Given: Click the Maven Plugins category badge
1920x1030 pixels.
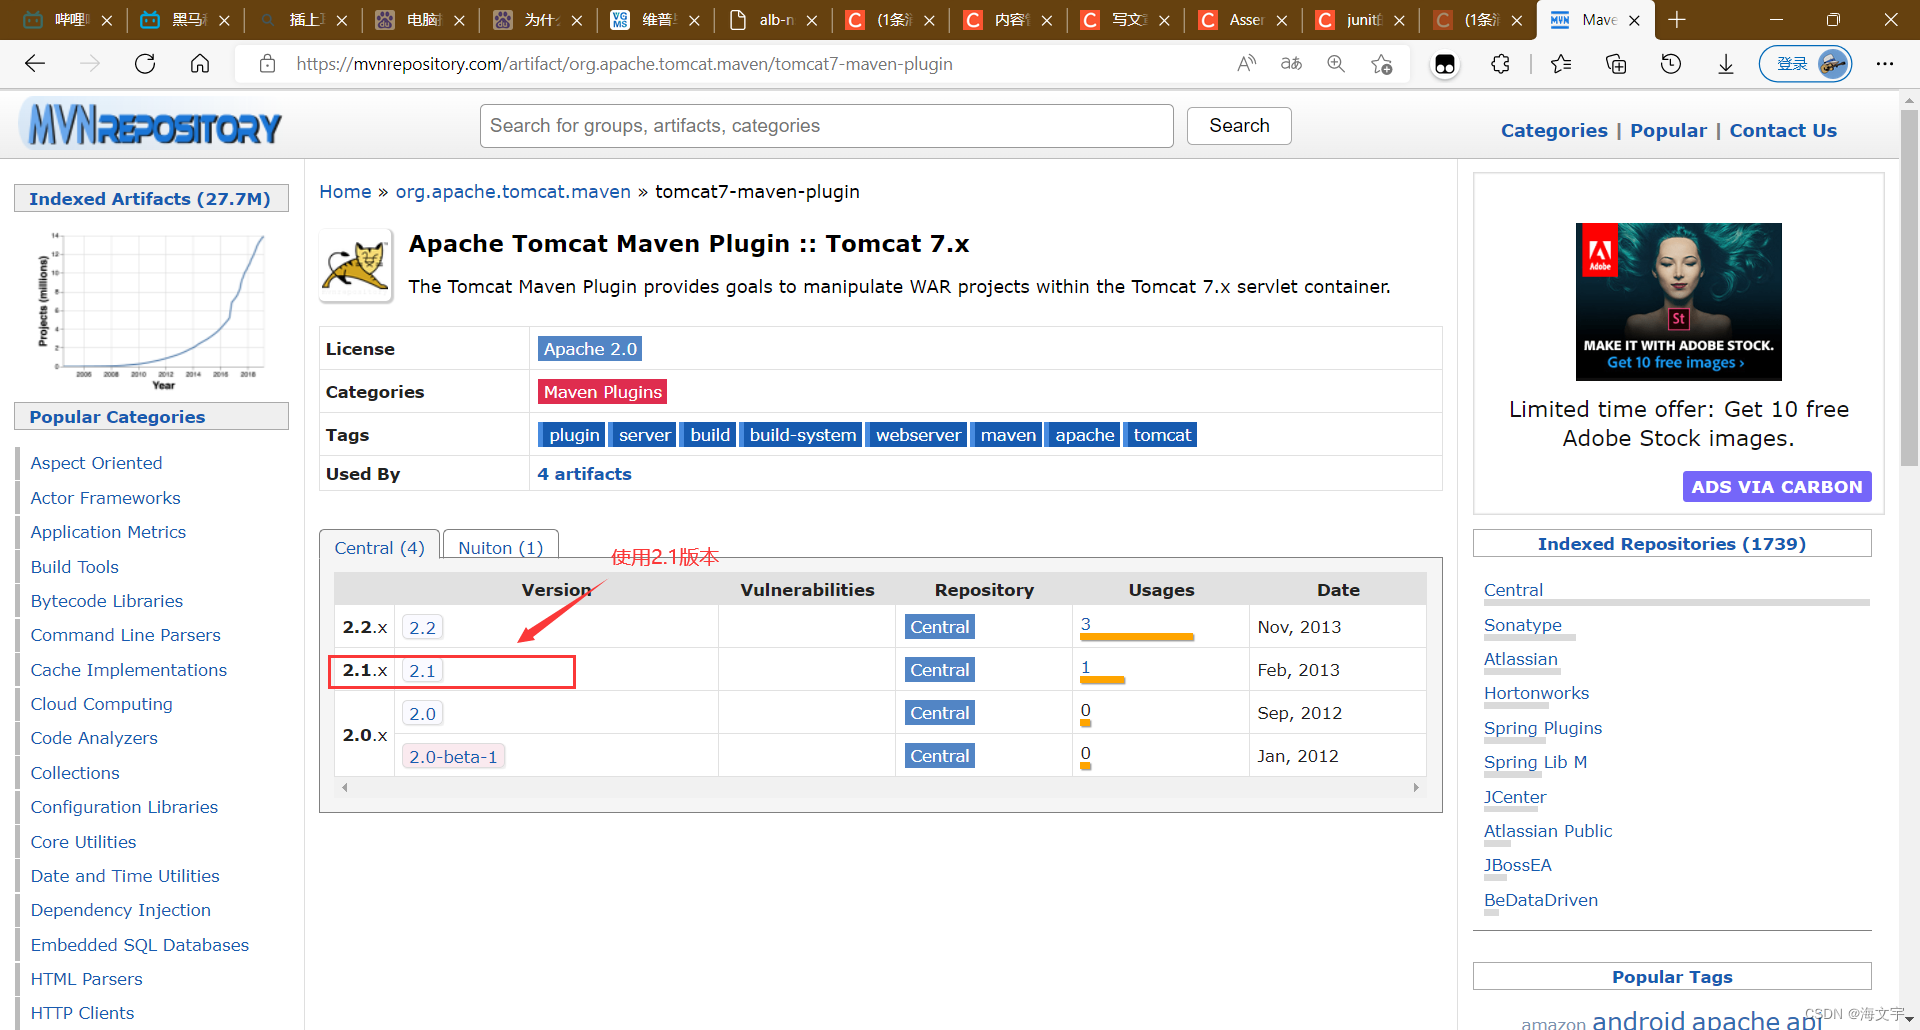Looking at the screenshot, I should click(603, 392).
